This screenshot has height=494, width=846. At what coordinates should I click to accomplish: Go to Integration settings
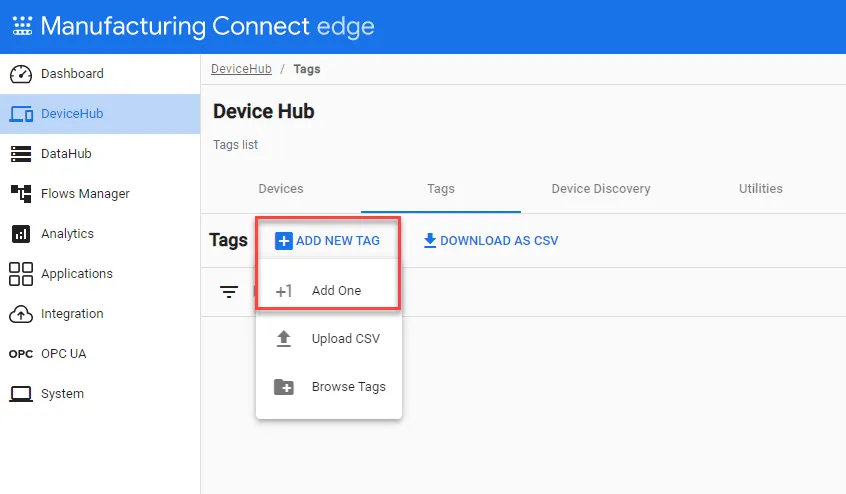[x=100, y=314]
